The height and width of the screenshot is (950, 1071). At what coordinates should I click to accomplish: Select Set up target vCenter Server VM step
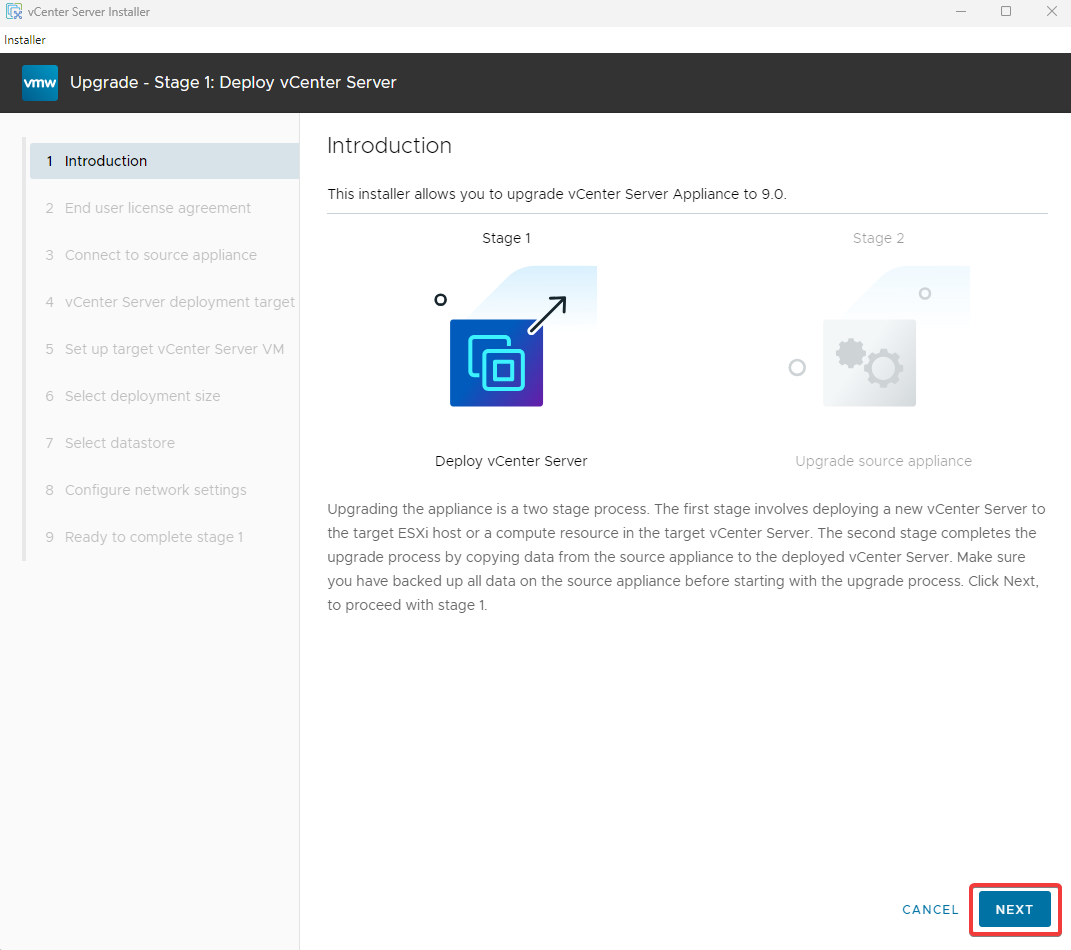(x=165, y=349)
